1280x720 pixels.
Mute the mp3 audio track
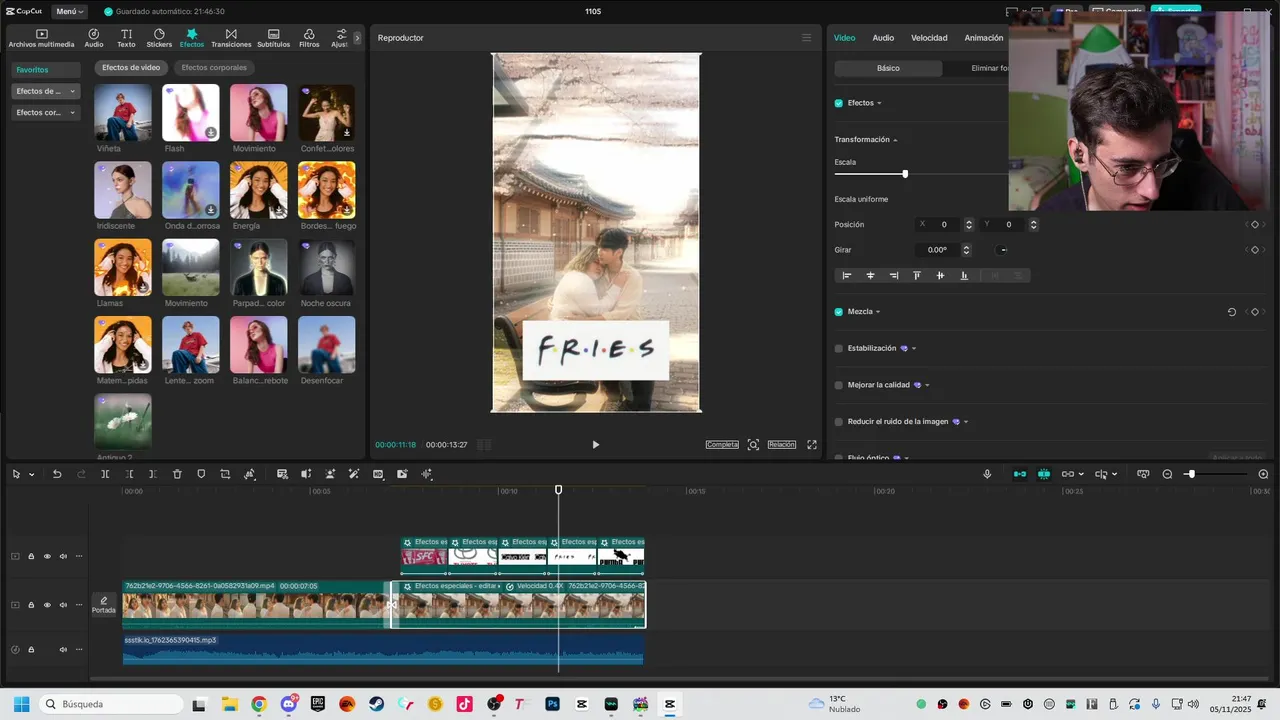tap(63, 650)
